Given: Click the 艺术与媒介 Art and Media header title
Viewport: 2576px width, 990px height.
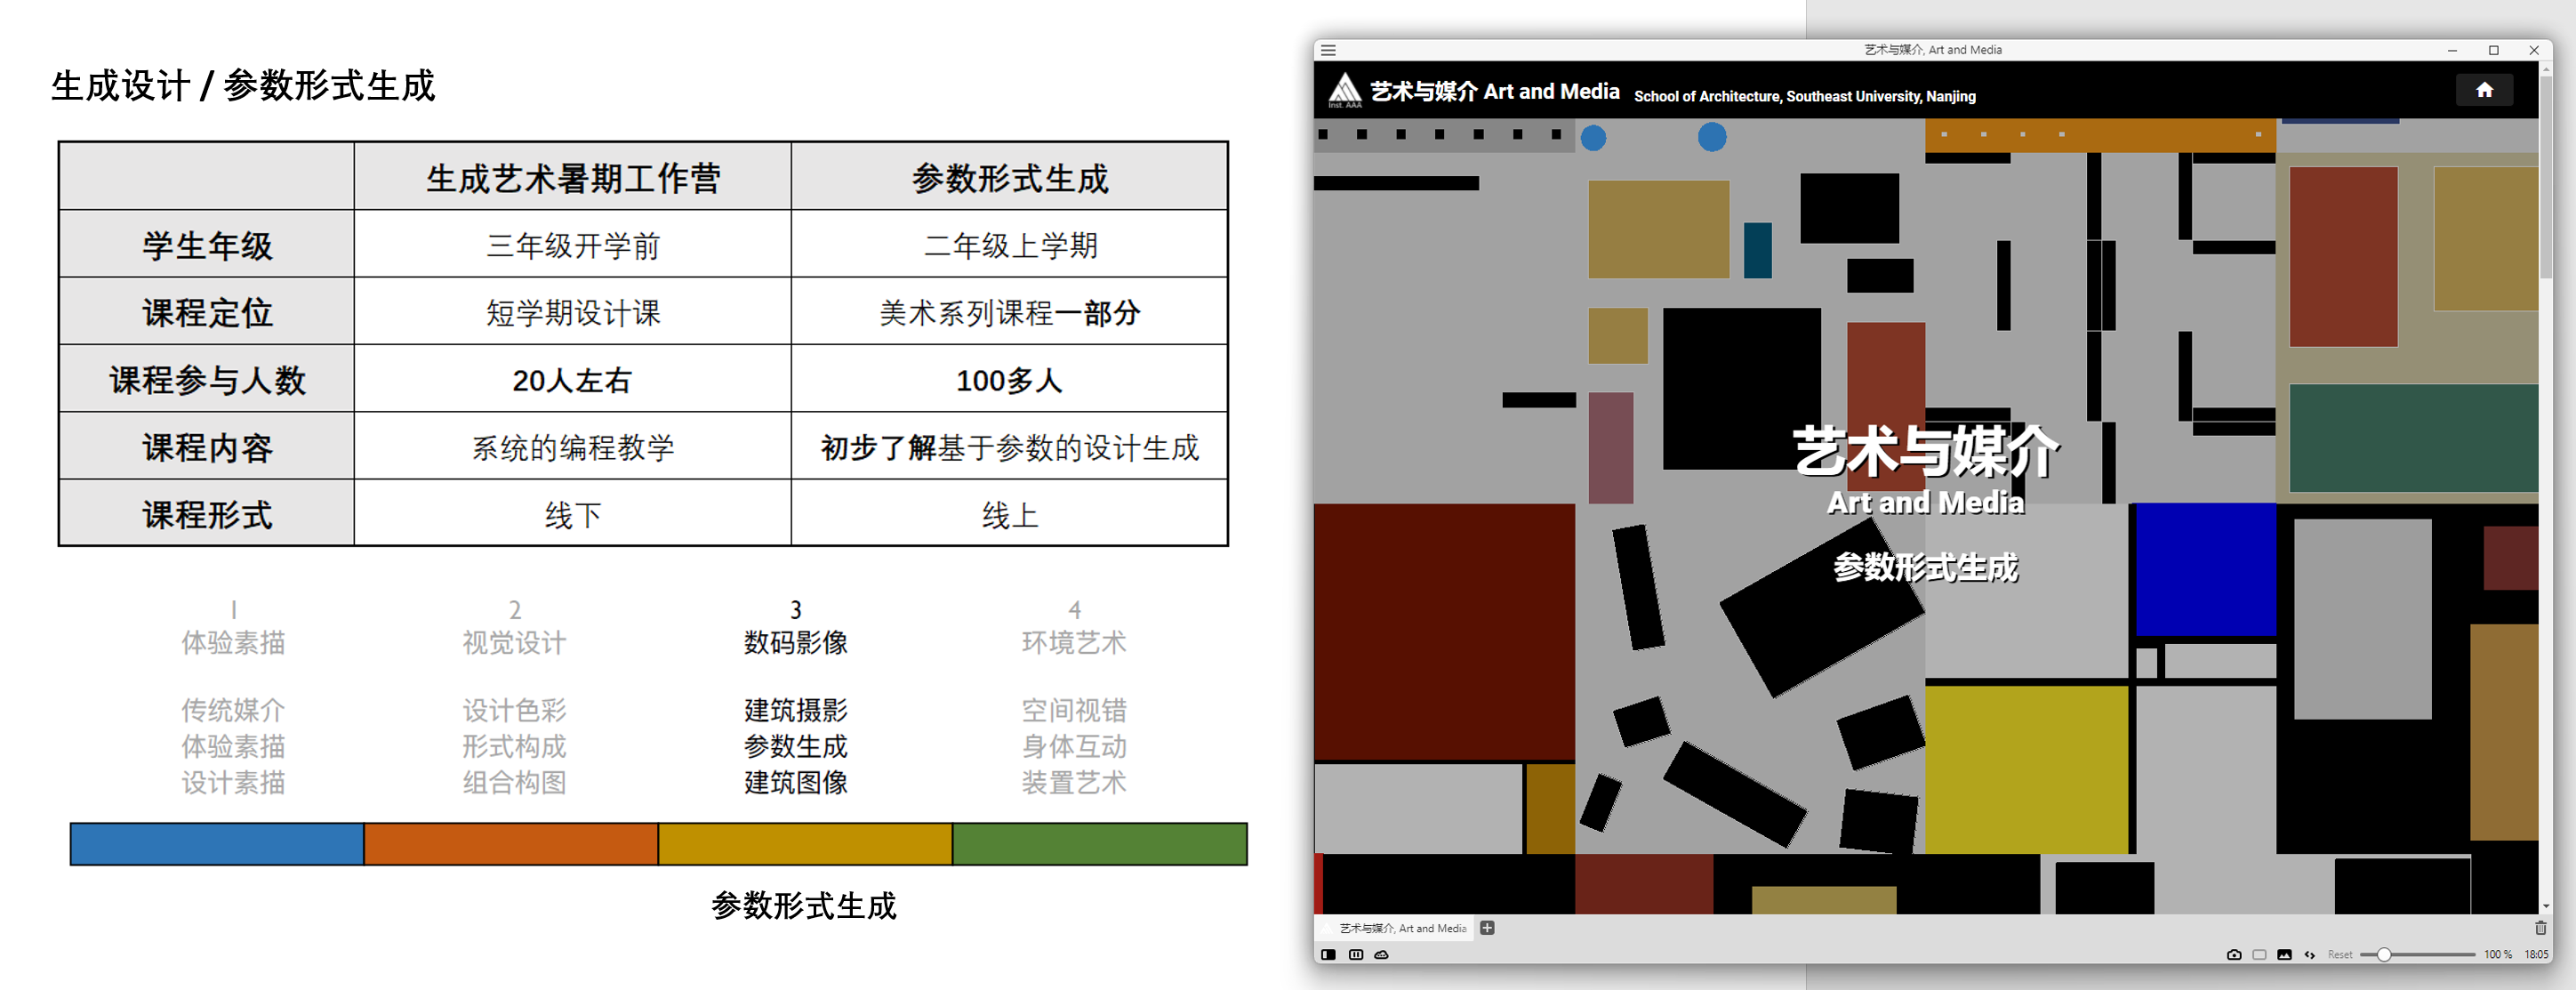Looking at the screenshot, I should (x=1494, y=91).
